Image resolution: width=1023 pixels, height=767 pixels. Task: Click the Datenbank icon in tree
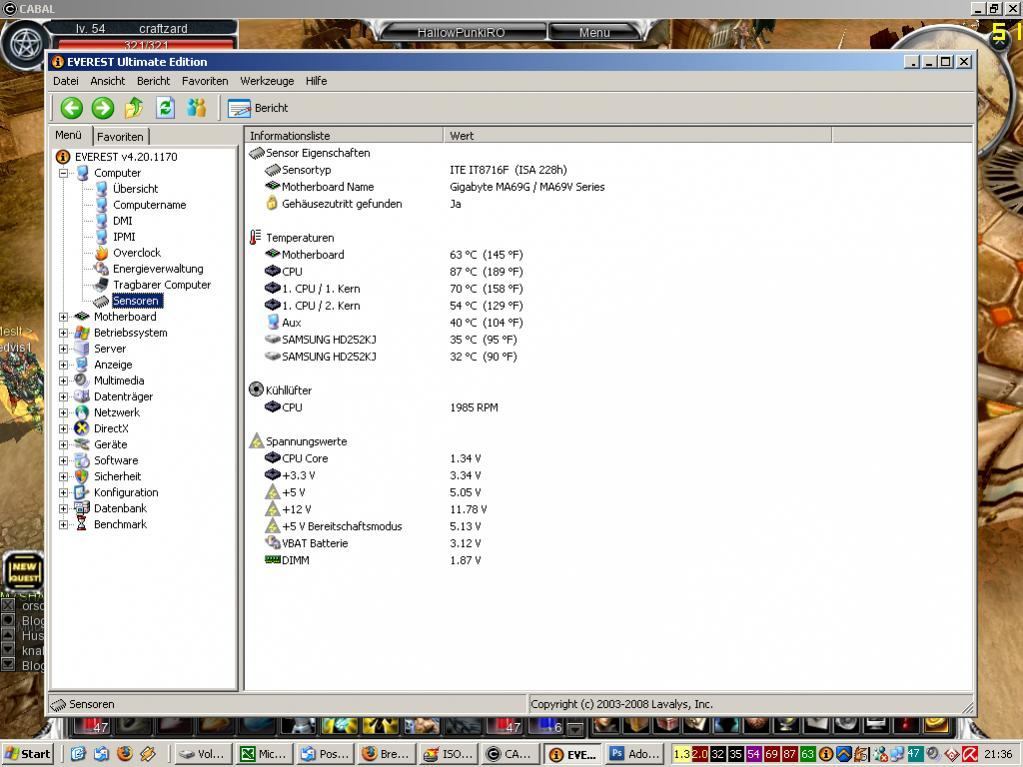pyautogui.click(x=82, y=508)
